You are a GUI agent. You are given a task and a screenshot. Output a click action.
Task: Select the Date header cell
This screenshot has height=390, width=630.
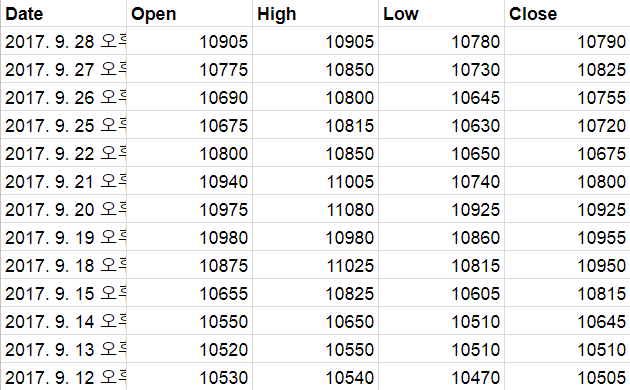point(63,14)
